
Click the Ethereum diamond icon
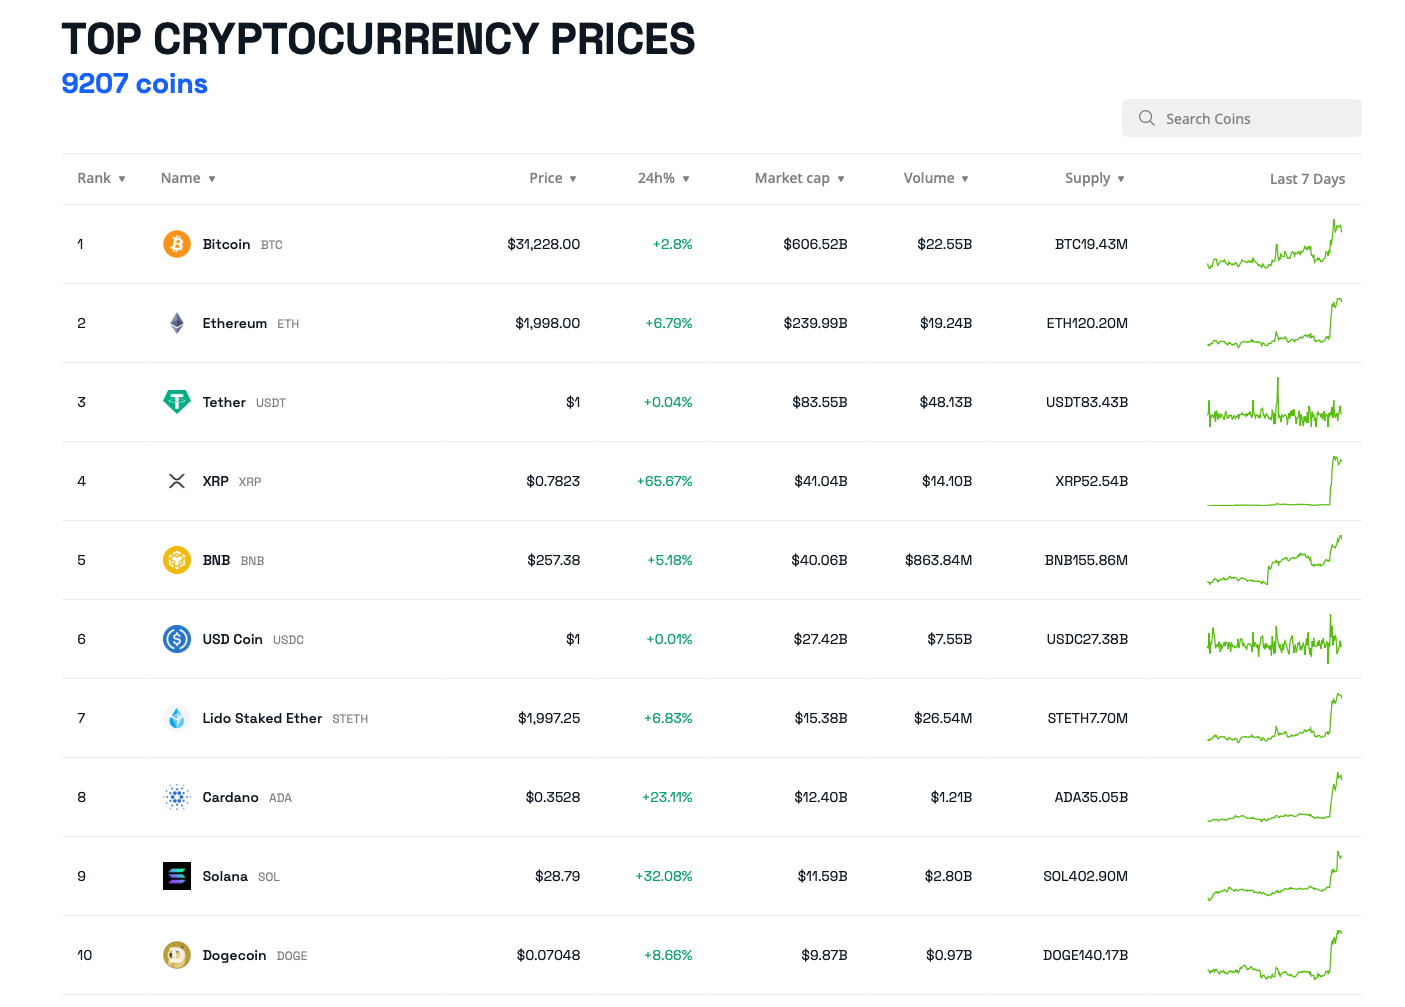pos(177,323)
